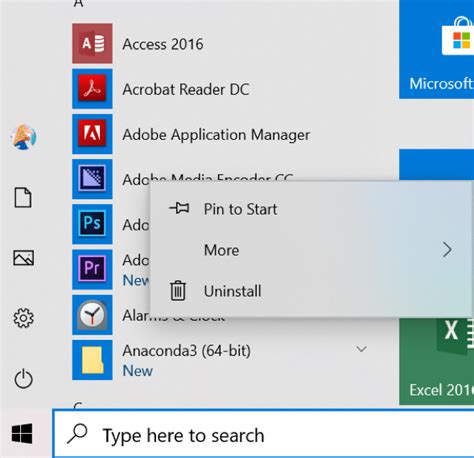Expand the More submenu arrow
474x458 pixels.
pos(447,250)
